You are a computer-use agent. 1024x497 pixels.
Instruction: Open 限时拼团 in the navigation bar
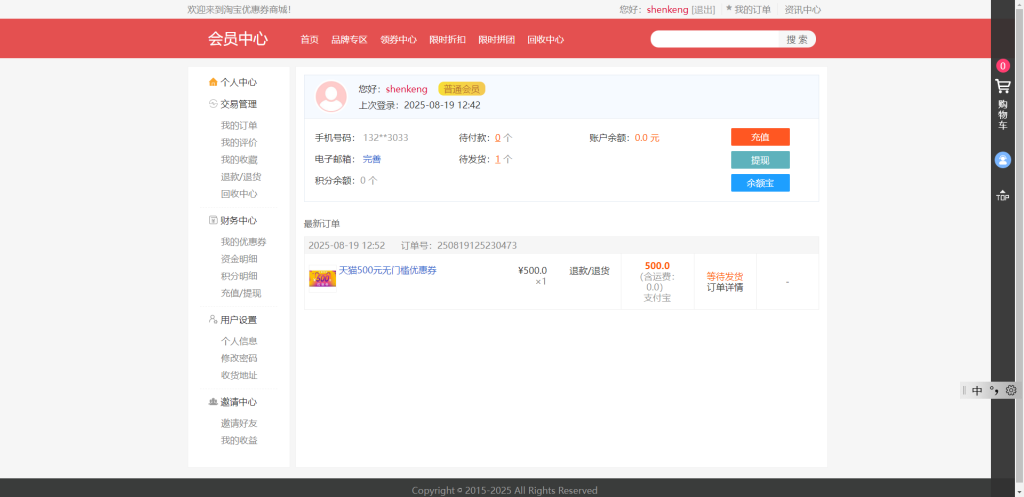(x=496, y=40)
